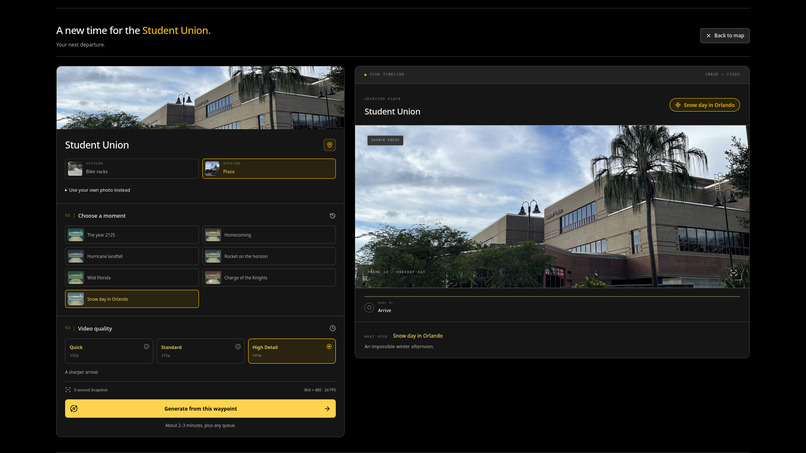
Task: Click the Arrive step circle icon
Action: pos(369,307)
